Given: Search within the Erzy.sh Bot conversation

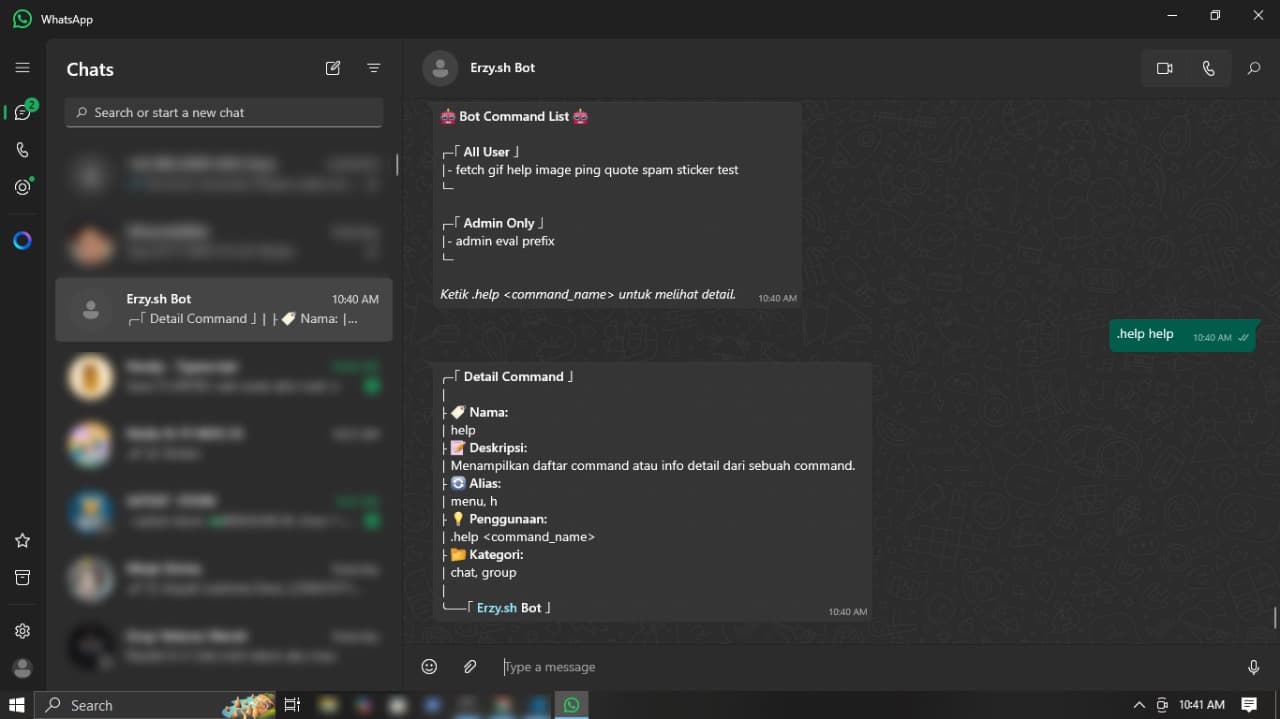Looking at the screenshot, I should [x=1252, y=68].
